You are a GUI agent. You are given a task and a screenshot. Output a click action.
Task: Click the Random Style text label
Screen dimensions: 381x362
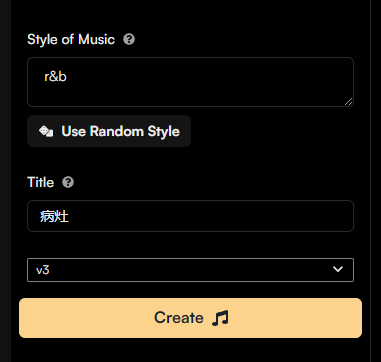tap(135, 131)
